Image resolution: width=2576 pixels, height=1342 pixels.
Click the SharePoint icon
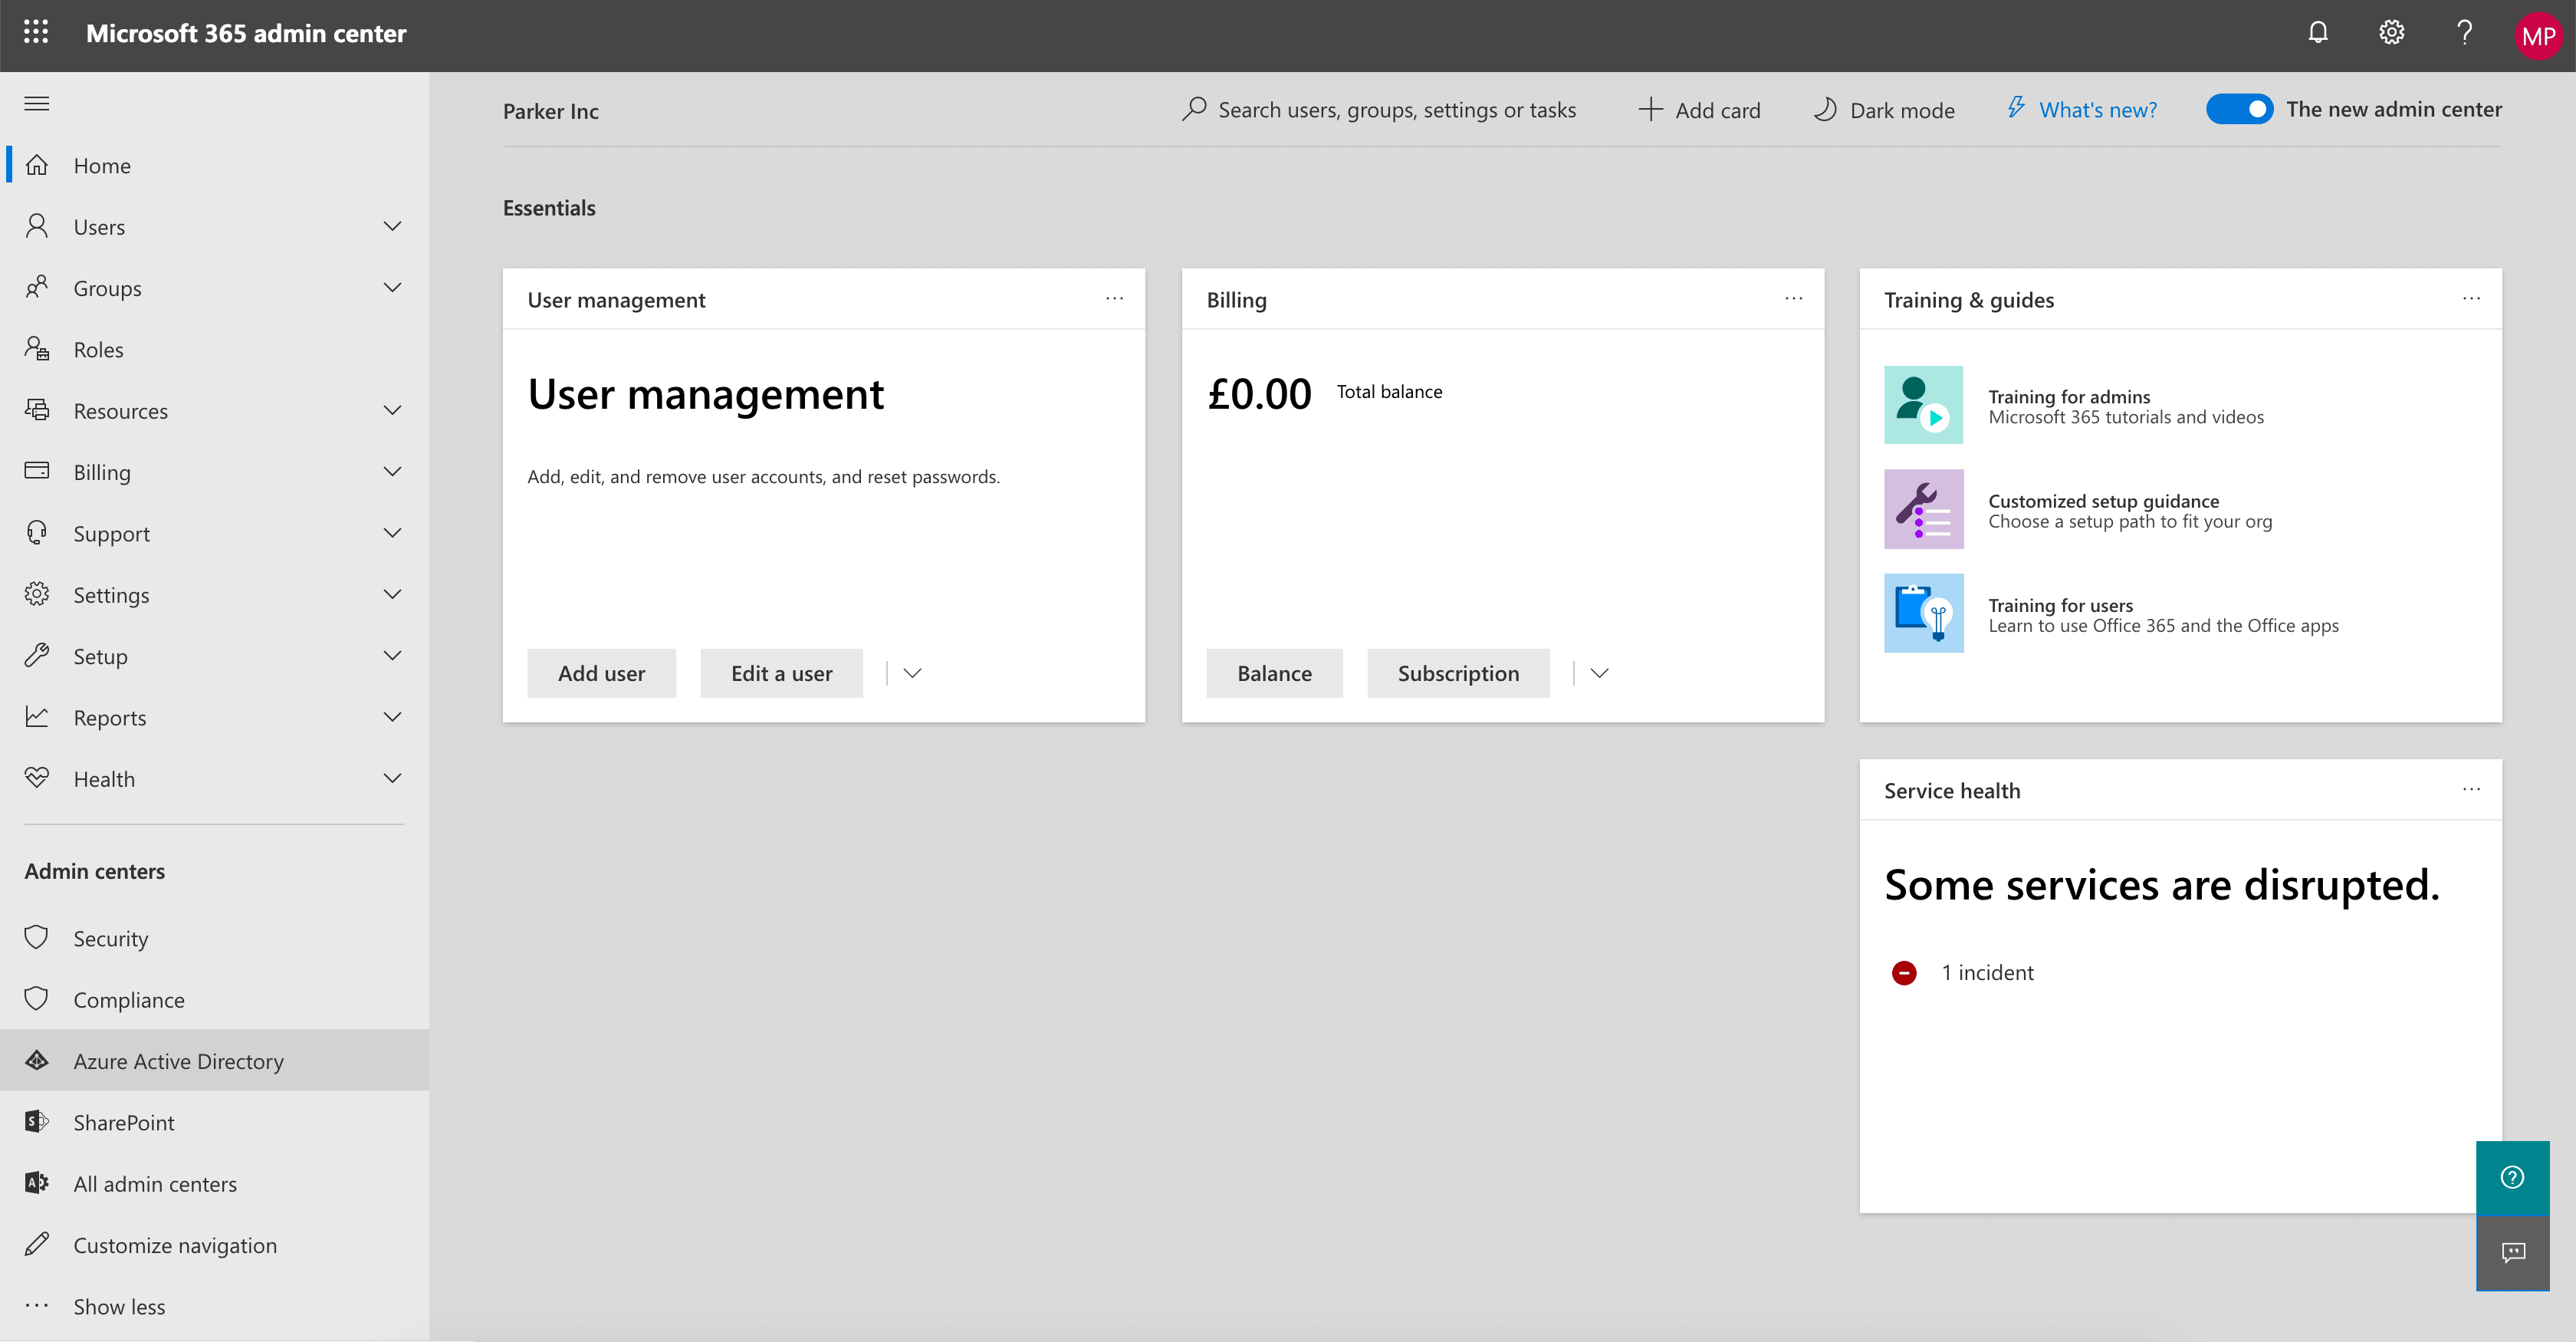point(37,1122)
